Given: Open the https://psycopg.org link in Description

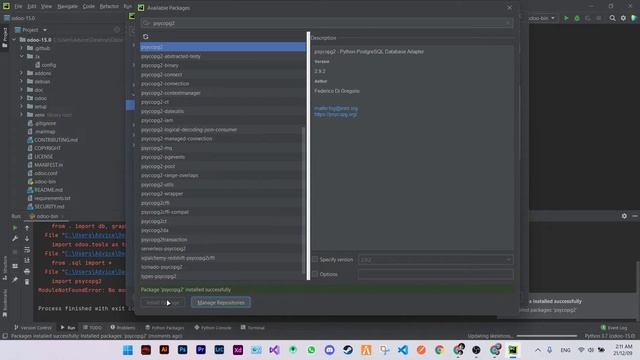Looking at the screenshot, I should tap(336, 115).
